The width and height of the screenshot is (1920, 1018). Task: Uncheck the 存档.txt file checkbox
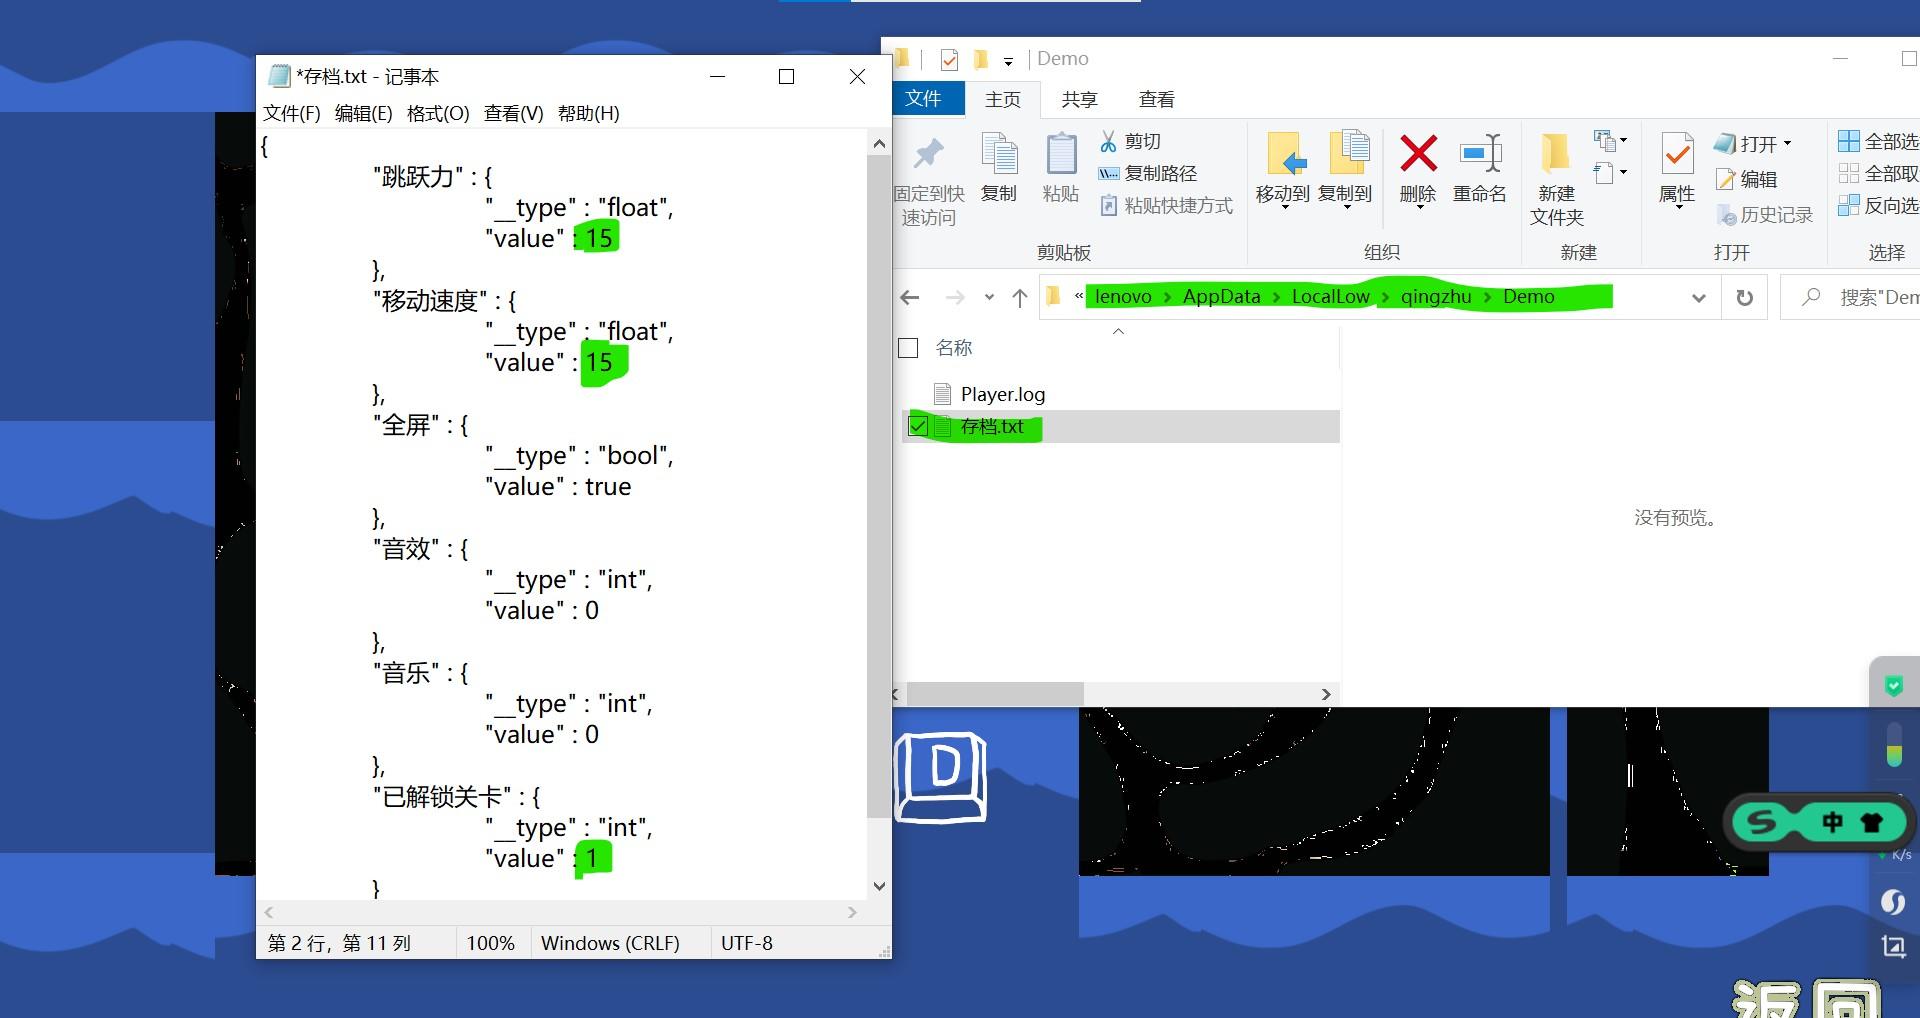918,427
